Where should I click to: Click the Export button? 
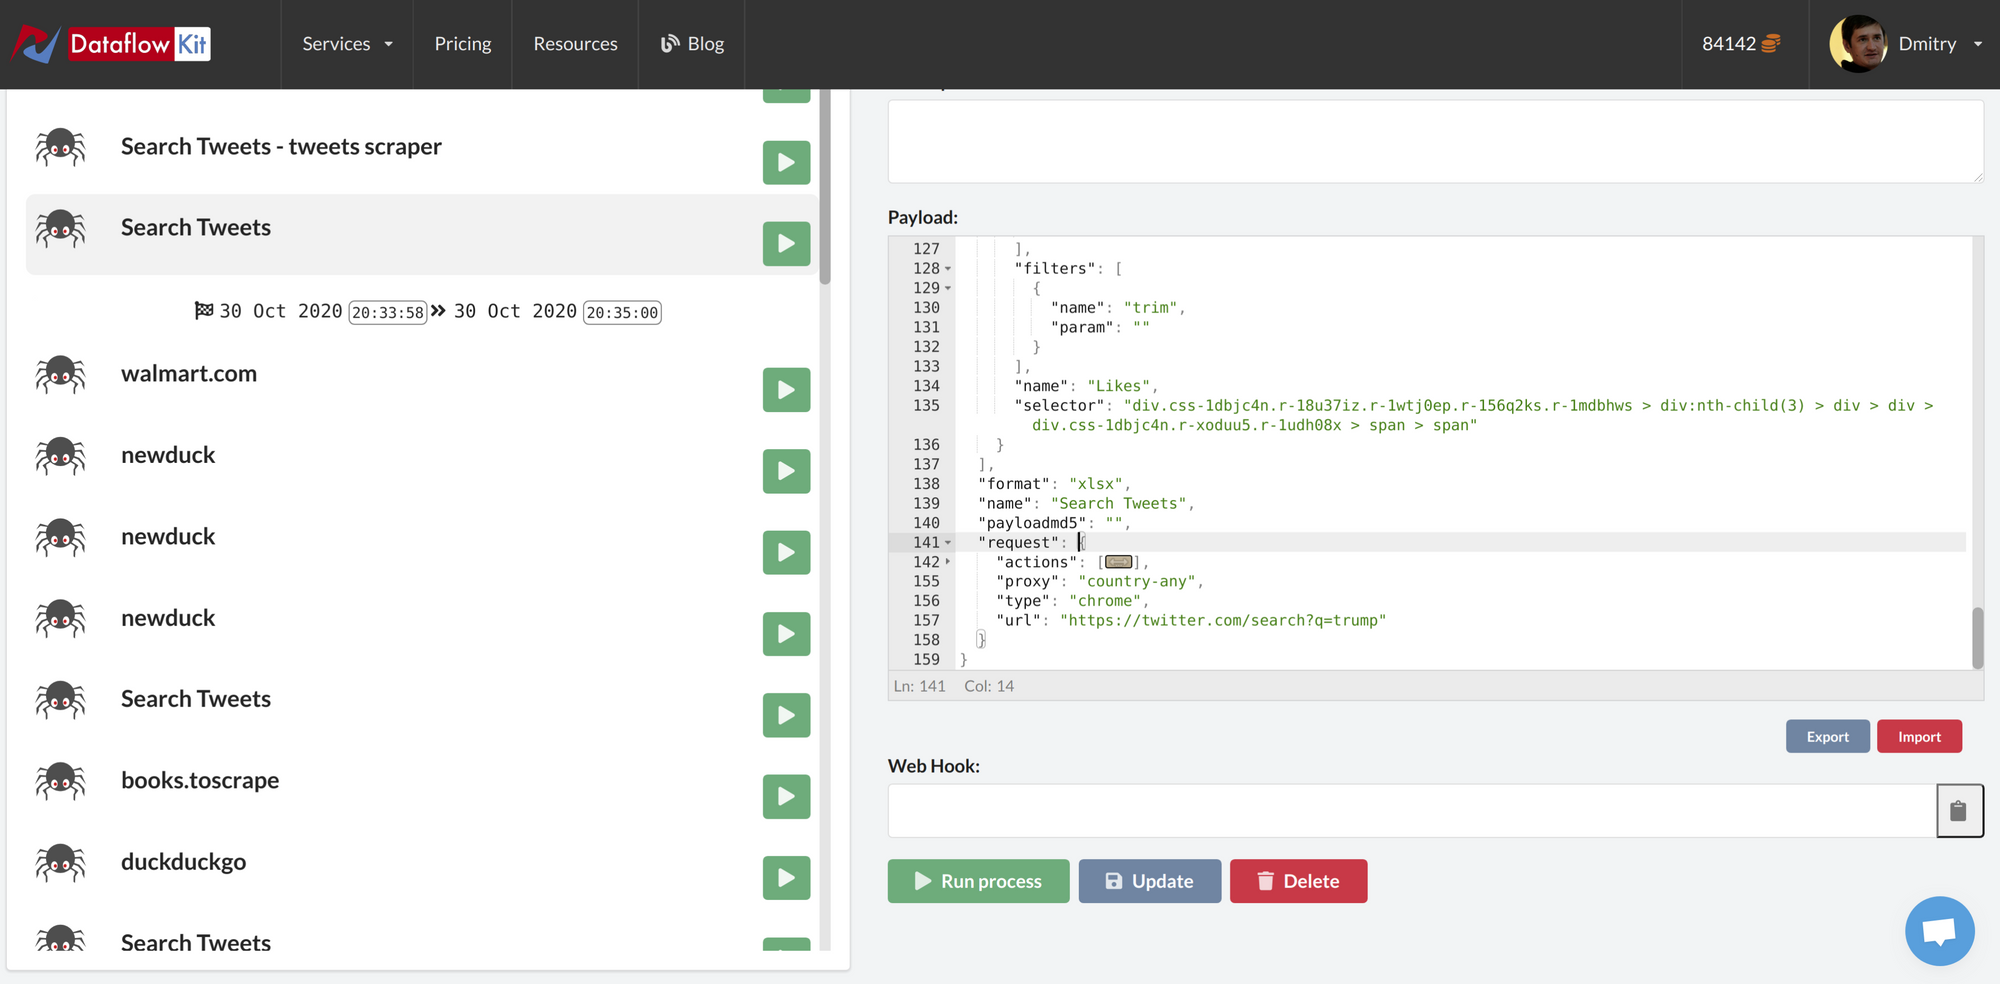(1827, 736)
